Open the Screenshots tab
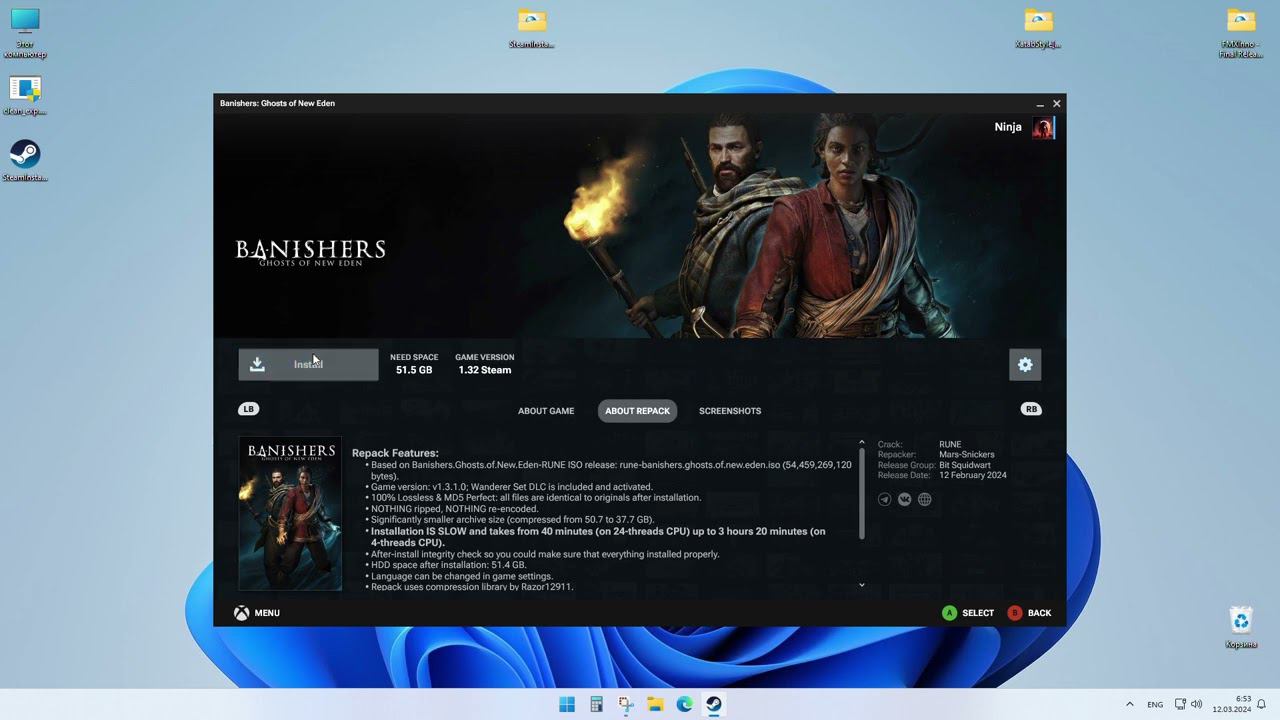Image resolution: width=1280 pixels, height=720 pixels. click(730, 411)
